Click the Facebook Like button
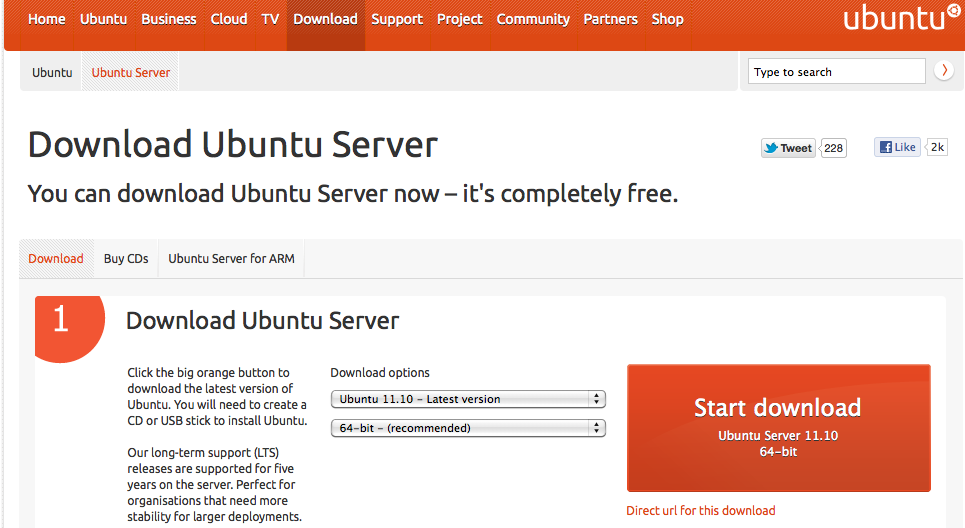 tap(897, 147)
